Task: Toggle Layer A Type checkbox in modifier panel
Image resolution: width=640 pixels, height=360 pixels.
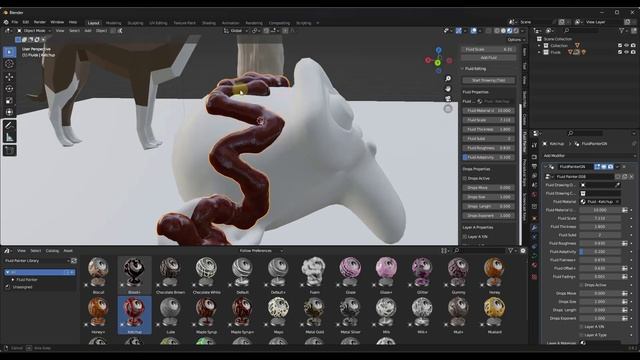Action: coord(581,335)
